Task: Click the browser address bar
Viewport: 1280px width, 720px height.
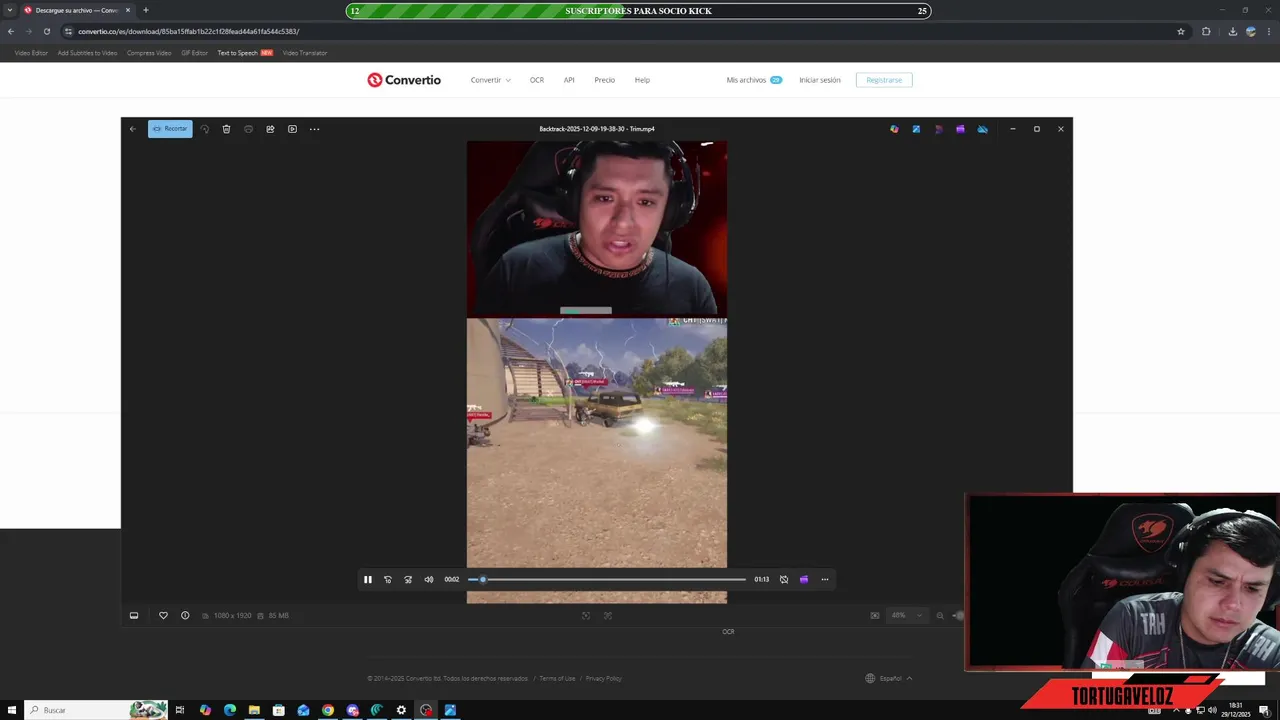Action: [620, 31]
